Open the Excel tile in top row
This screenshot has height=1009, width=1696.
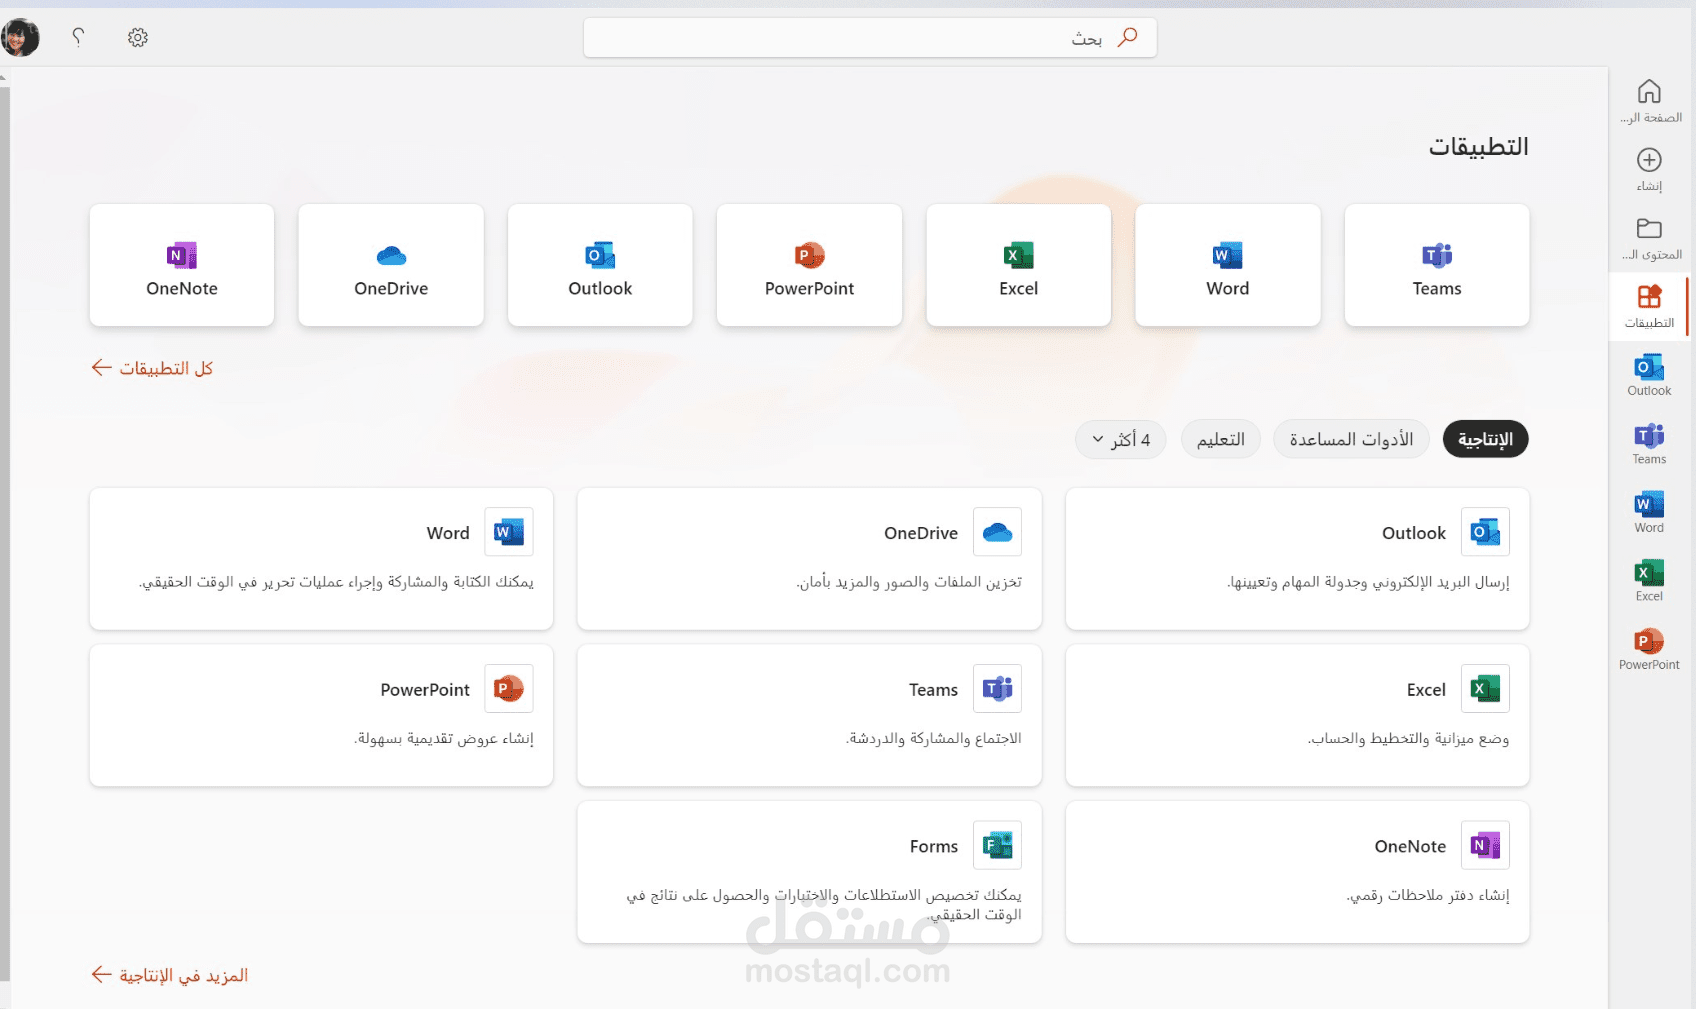(1019, 265)
